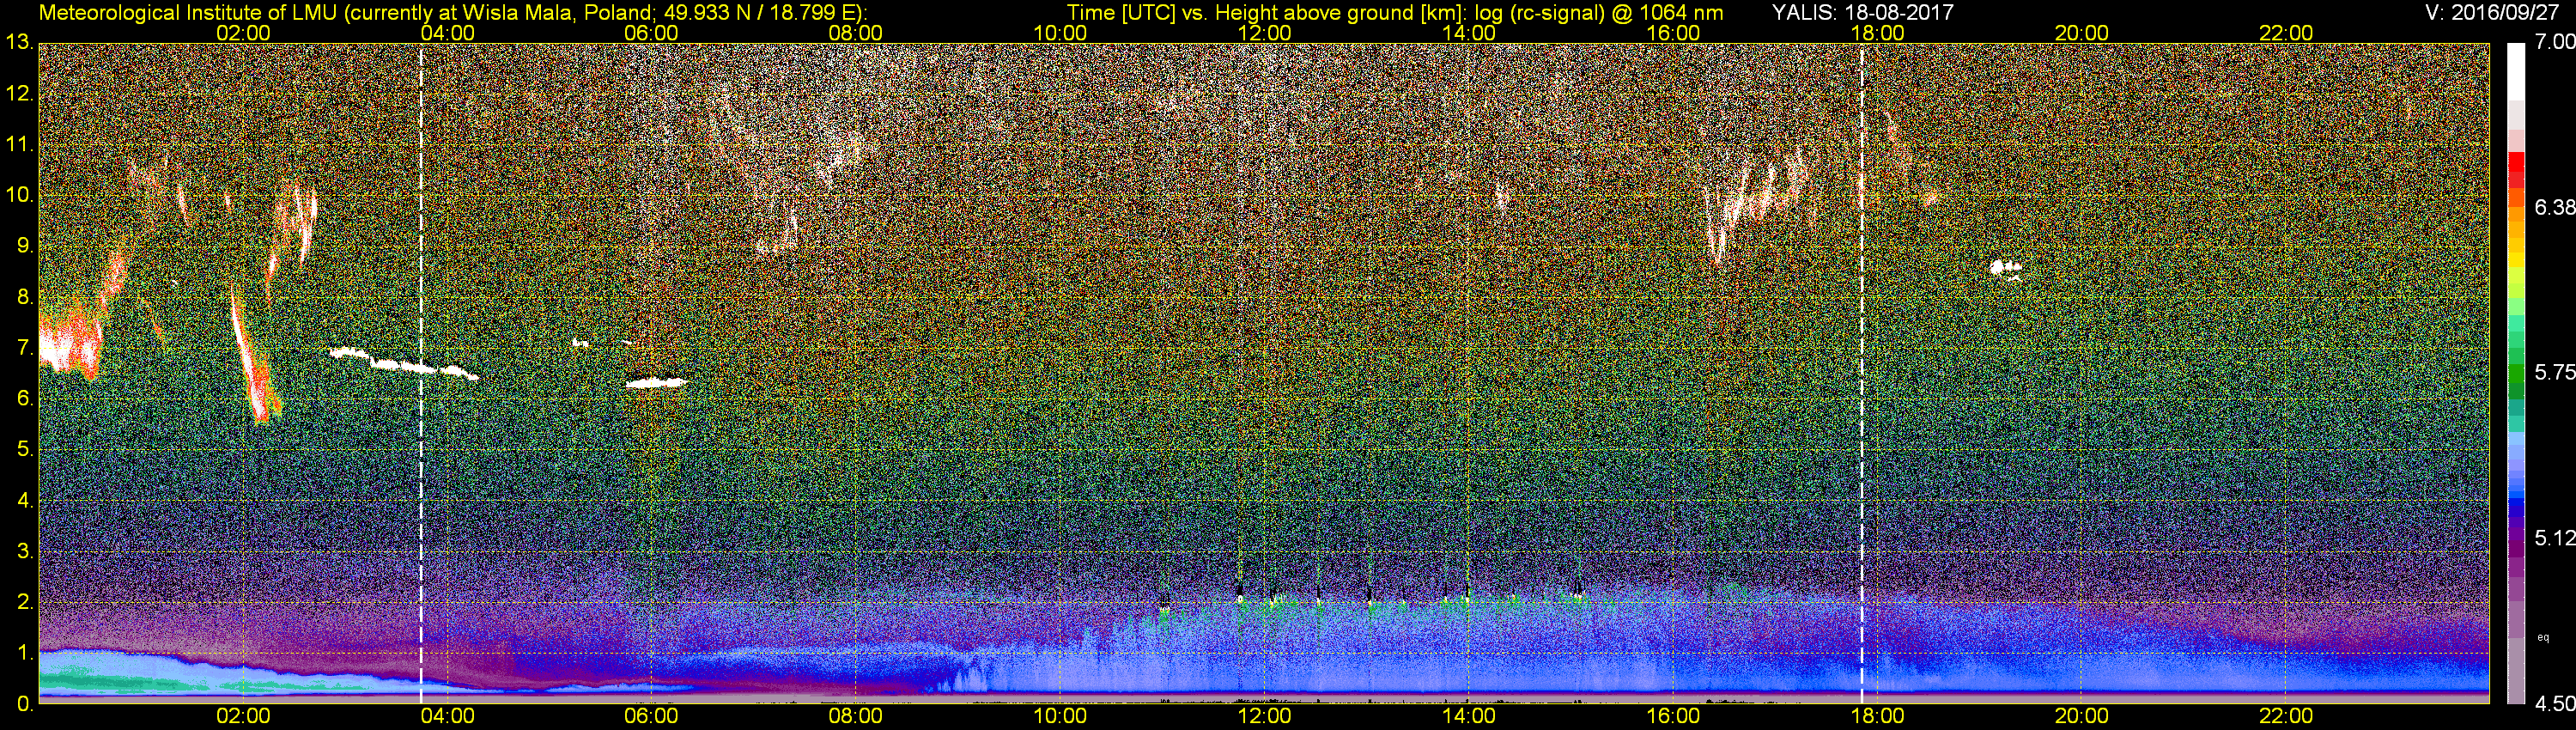
Task: Click the 22:00 label on top time axis
Action: (2286, 33)
